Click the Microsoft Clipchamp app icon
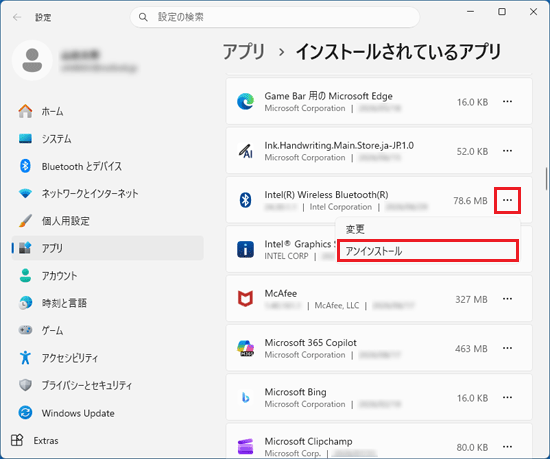 [x=246, y=446]
